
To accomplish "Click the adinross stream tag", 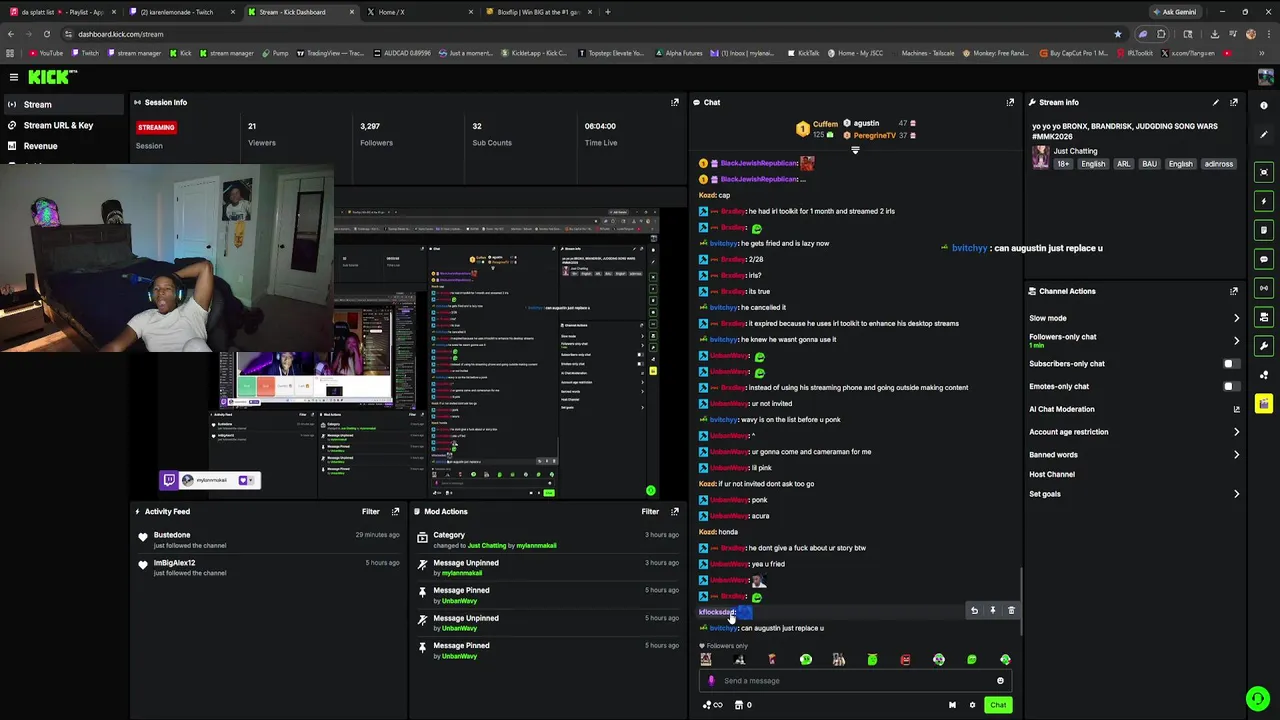I will (1219, 164).
